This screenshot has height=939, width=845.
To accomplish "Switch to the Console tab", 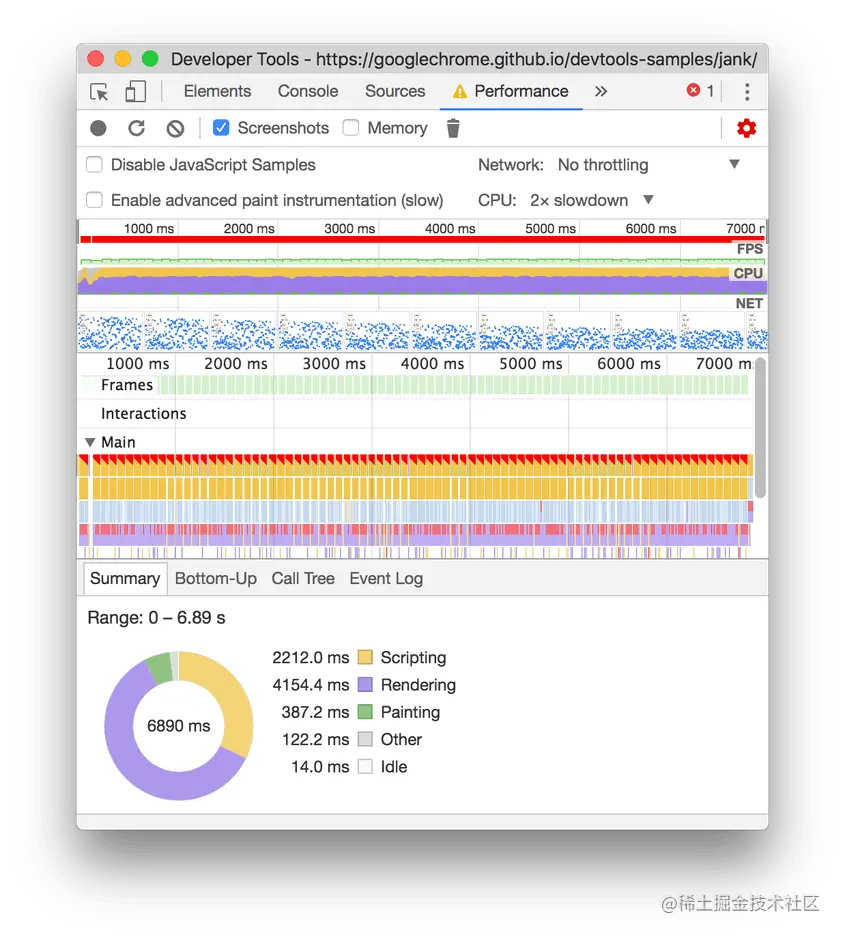I will (x=308, y=91).
